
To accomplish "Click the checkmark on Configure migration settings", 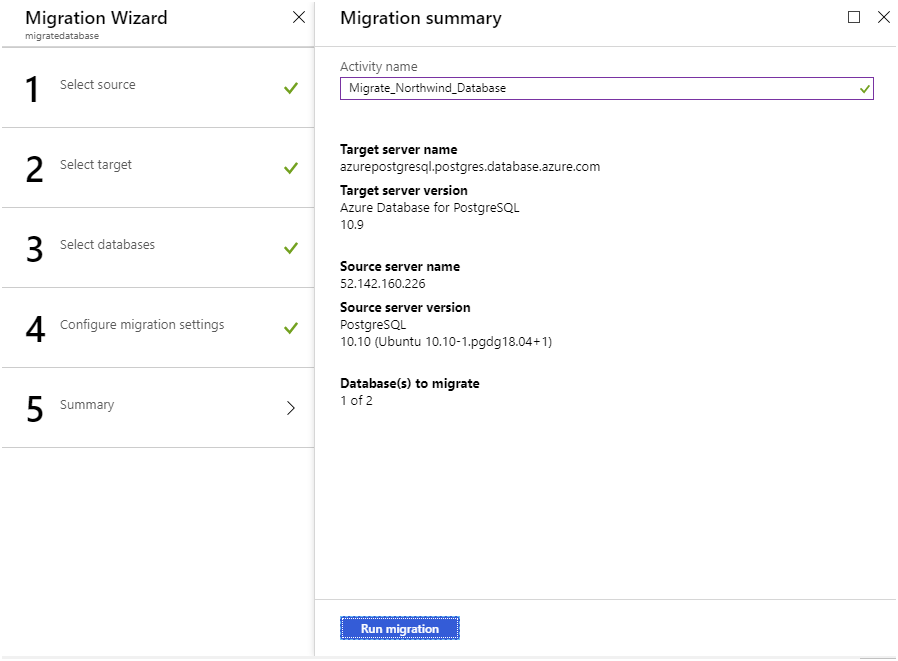I will pos(290,326).
